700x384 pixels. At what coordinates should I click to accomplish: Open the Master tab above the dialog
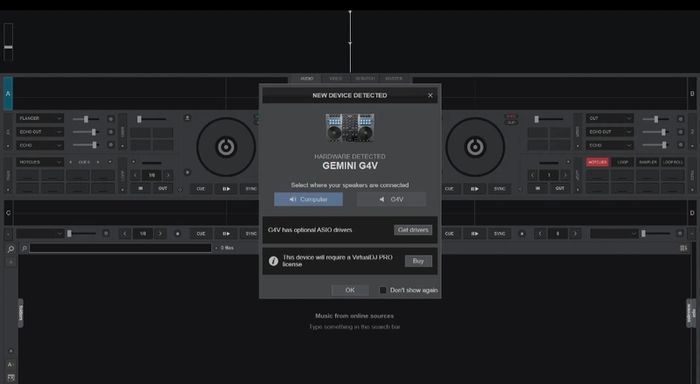[x=393, y=79]
